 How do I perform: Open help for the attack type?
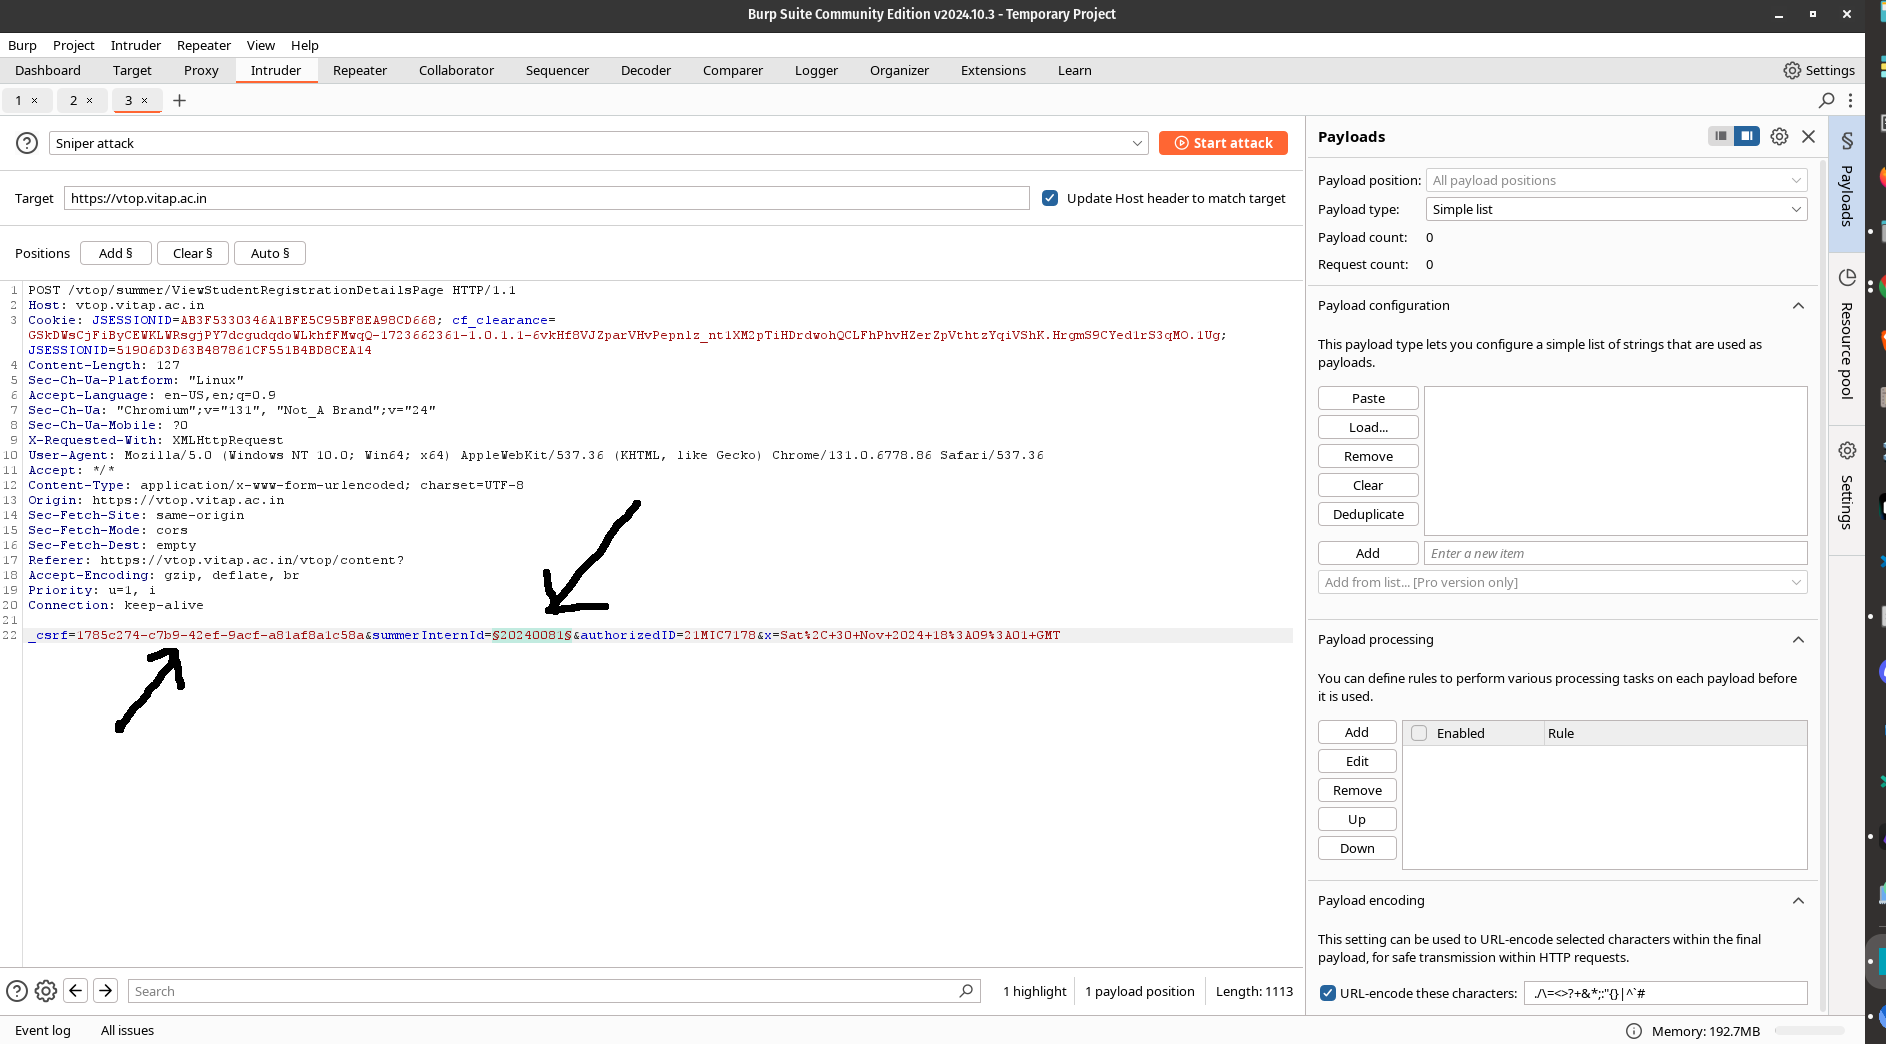coord(27,143)
